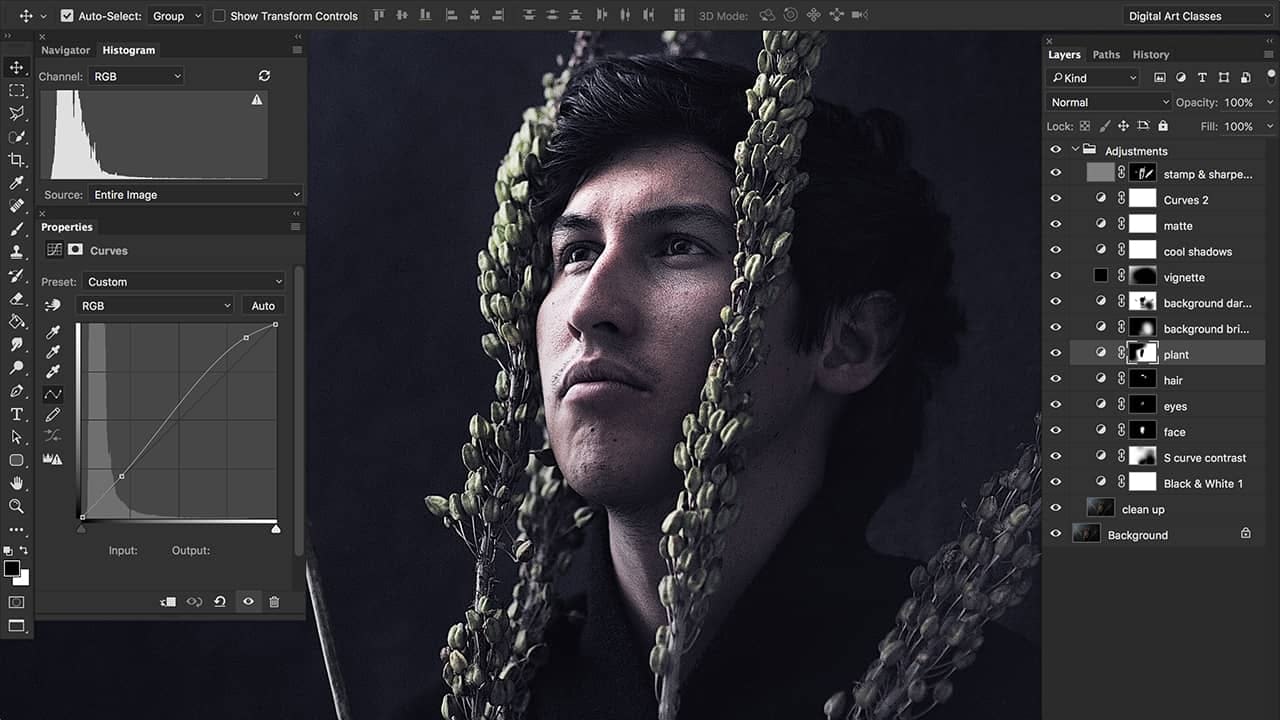The height and width of the screenshot is (720, 1280).
Task: Select the Move tool
Action: [15, 68]
